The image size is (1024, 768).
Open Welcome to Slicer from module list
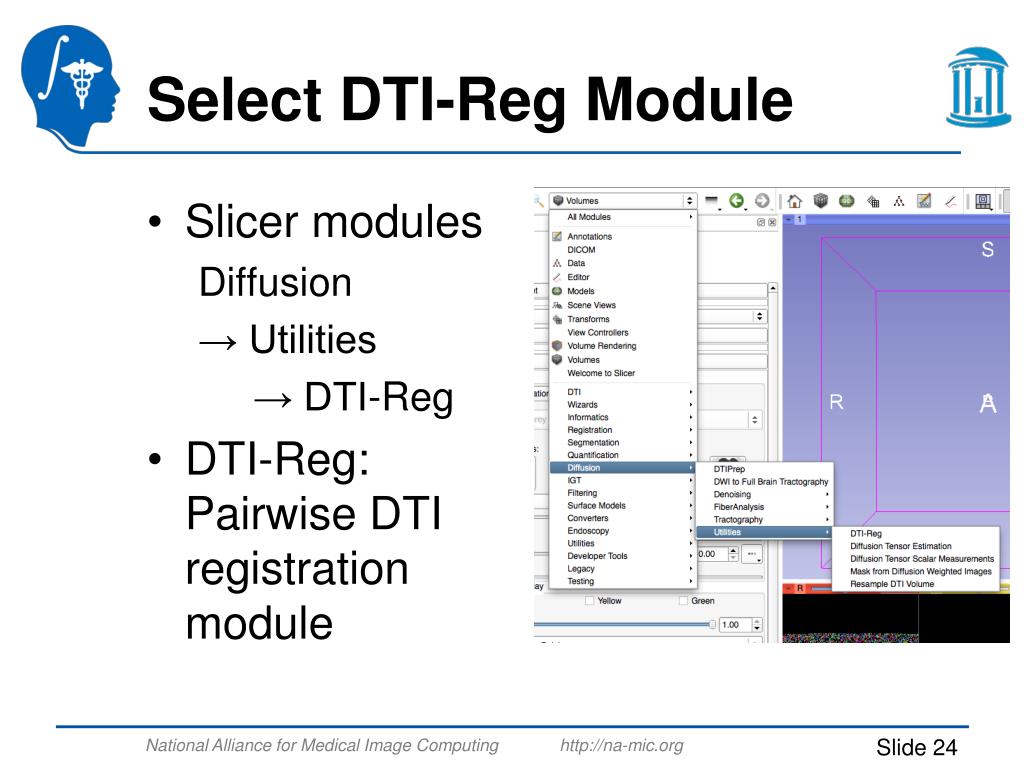[623, 373]
